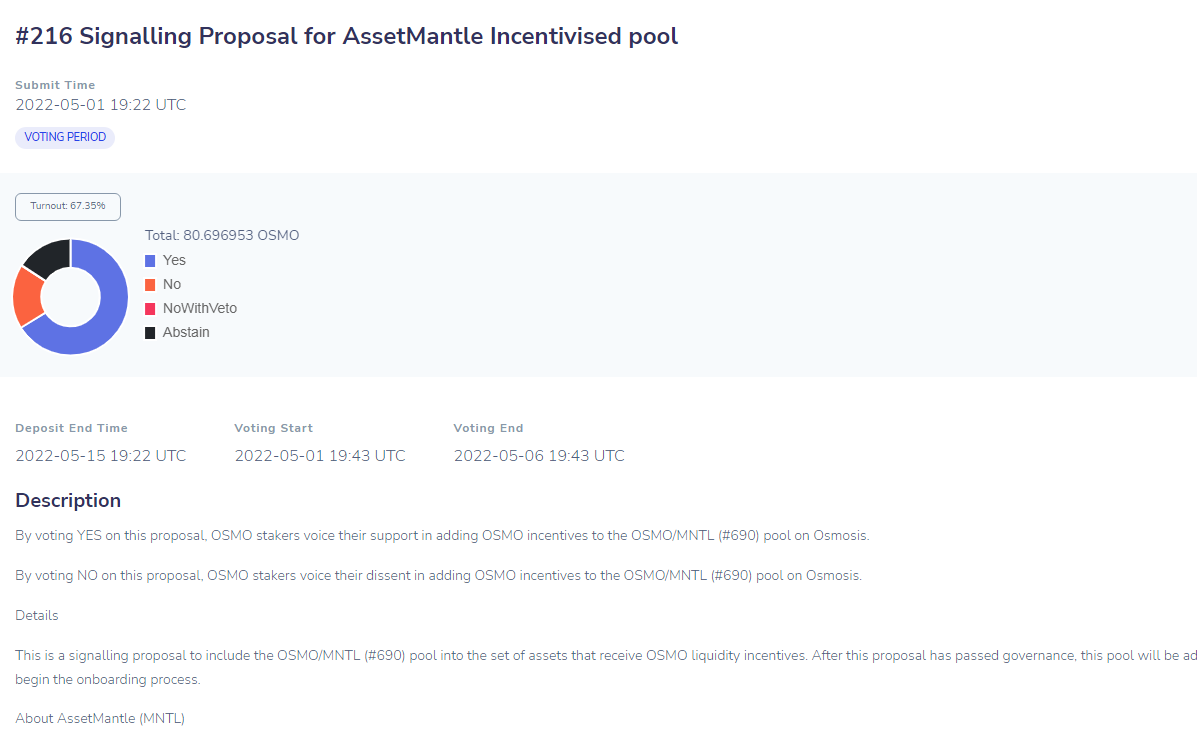Image resolution: width=1197 pixels, height=732 pixels.
Task: Click the Total 80.696953 OSMO text
Action: click(x=222, y=235)
